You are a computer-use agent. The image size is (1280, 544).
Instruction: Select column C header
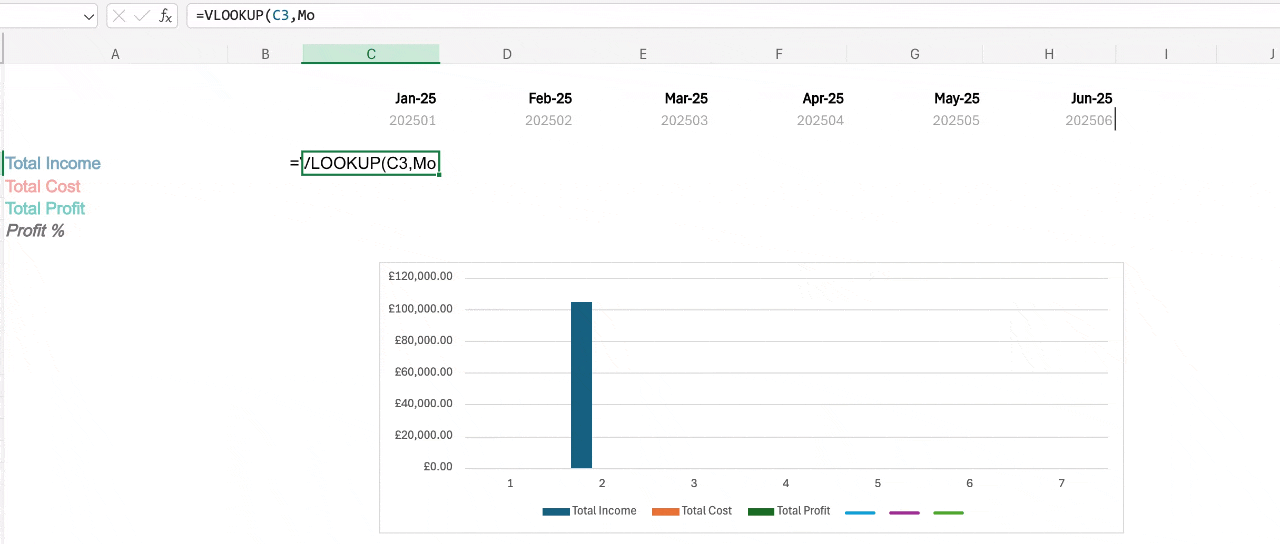[371, 54]
